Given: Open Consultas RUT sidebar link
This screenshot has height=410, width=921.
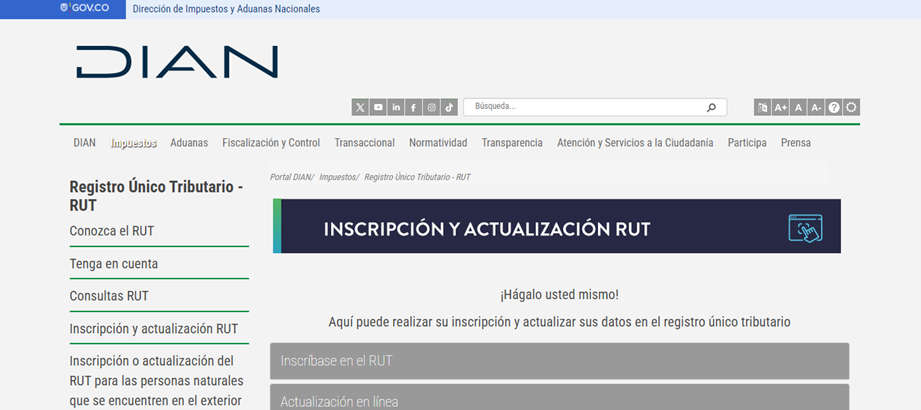Looking at the screenshot, I should click(x=109, y=296).
